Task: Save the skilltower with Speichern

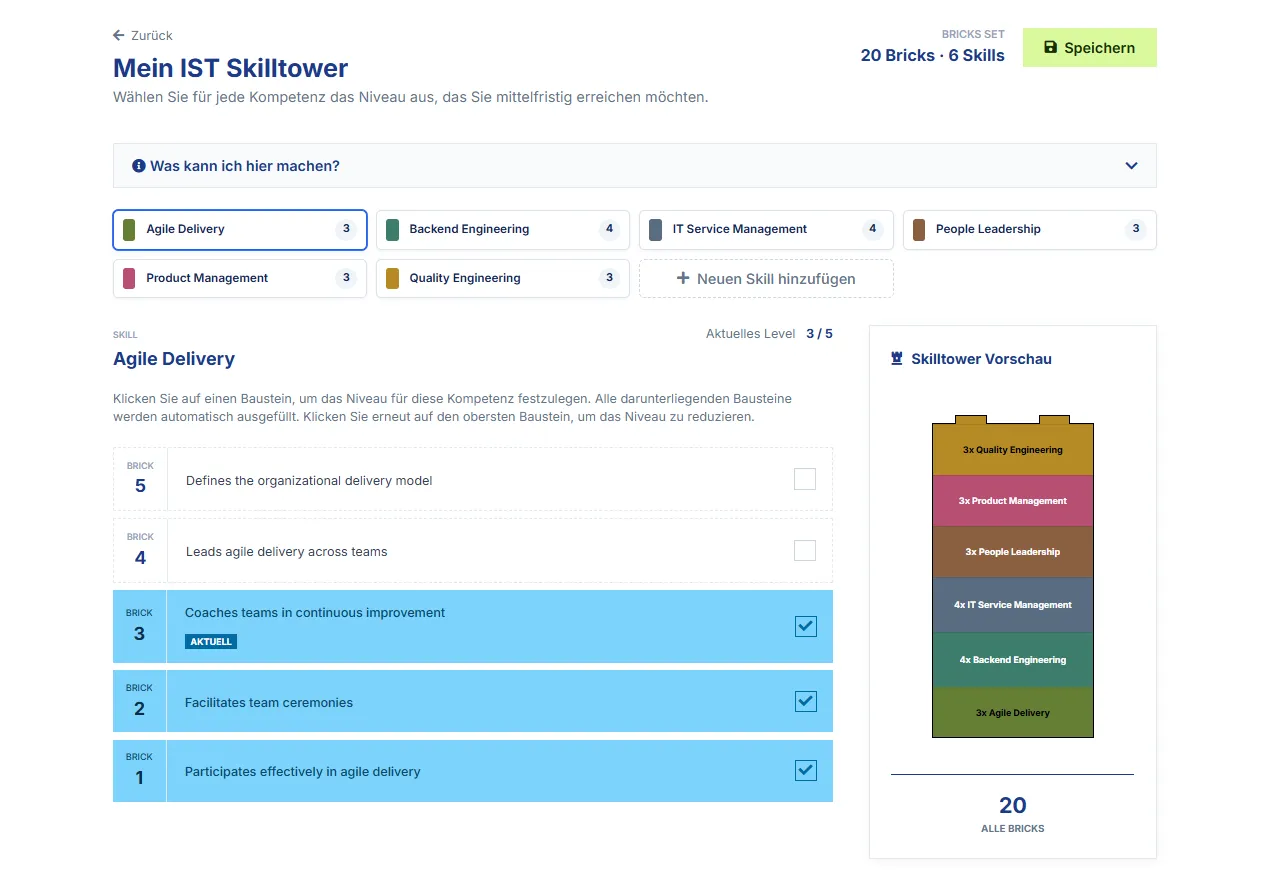Action: [x=1089, y=47]
